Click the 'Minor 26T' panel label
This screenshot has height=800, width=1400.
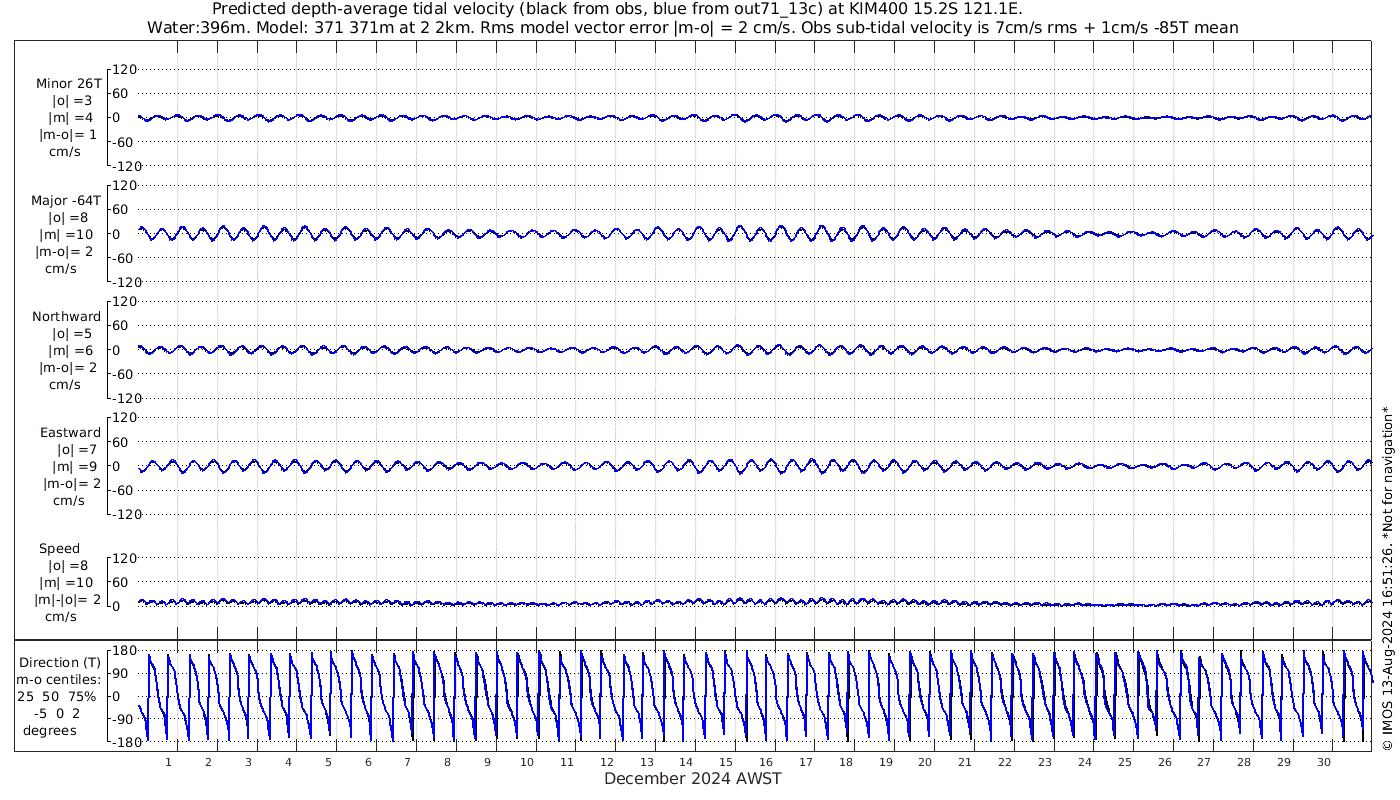click(68, 83)
